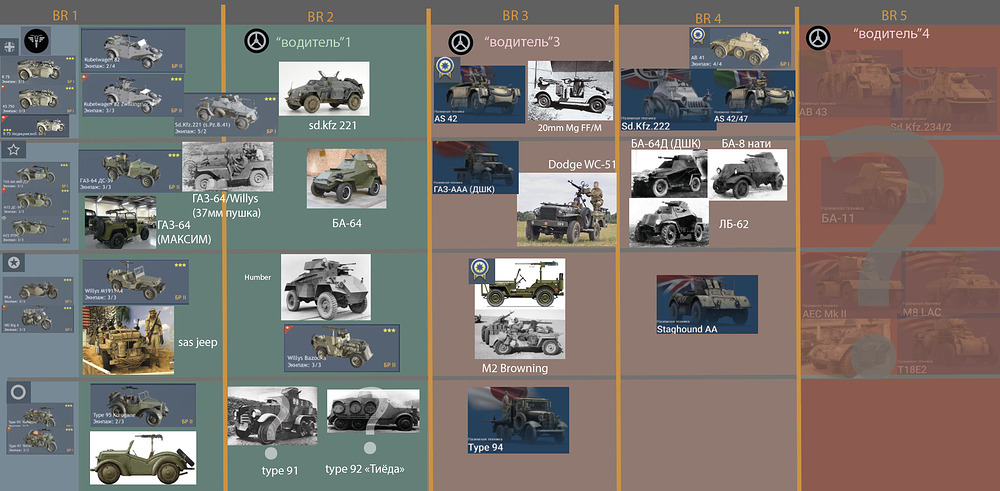Select the Soviet star faction icon

pos(13,150)
